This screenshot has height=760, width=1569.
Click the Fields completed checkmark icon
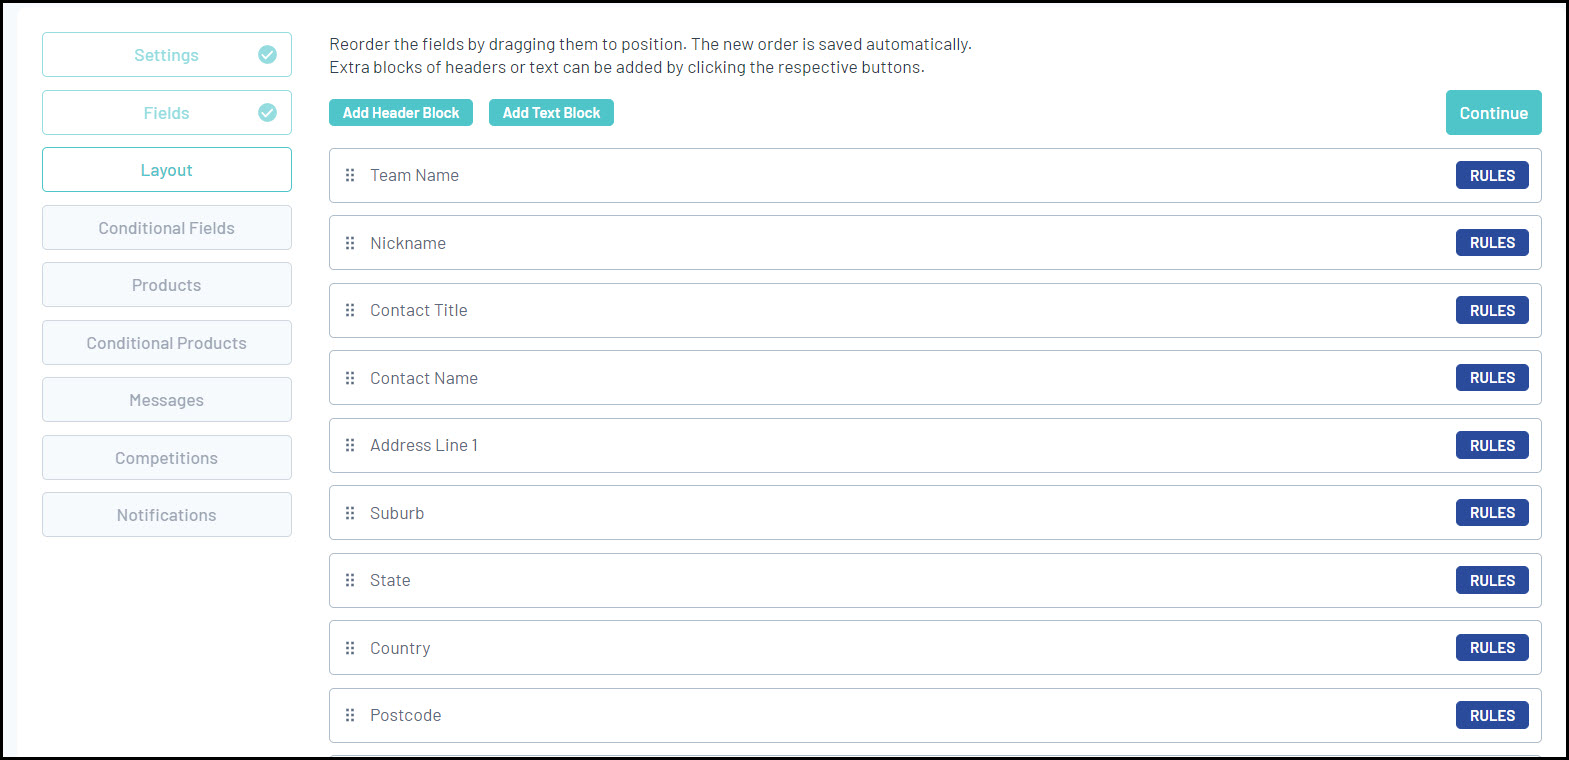tap(267, 113)
